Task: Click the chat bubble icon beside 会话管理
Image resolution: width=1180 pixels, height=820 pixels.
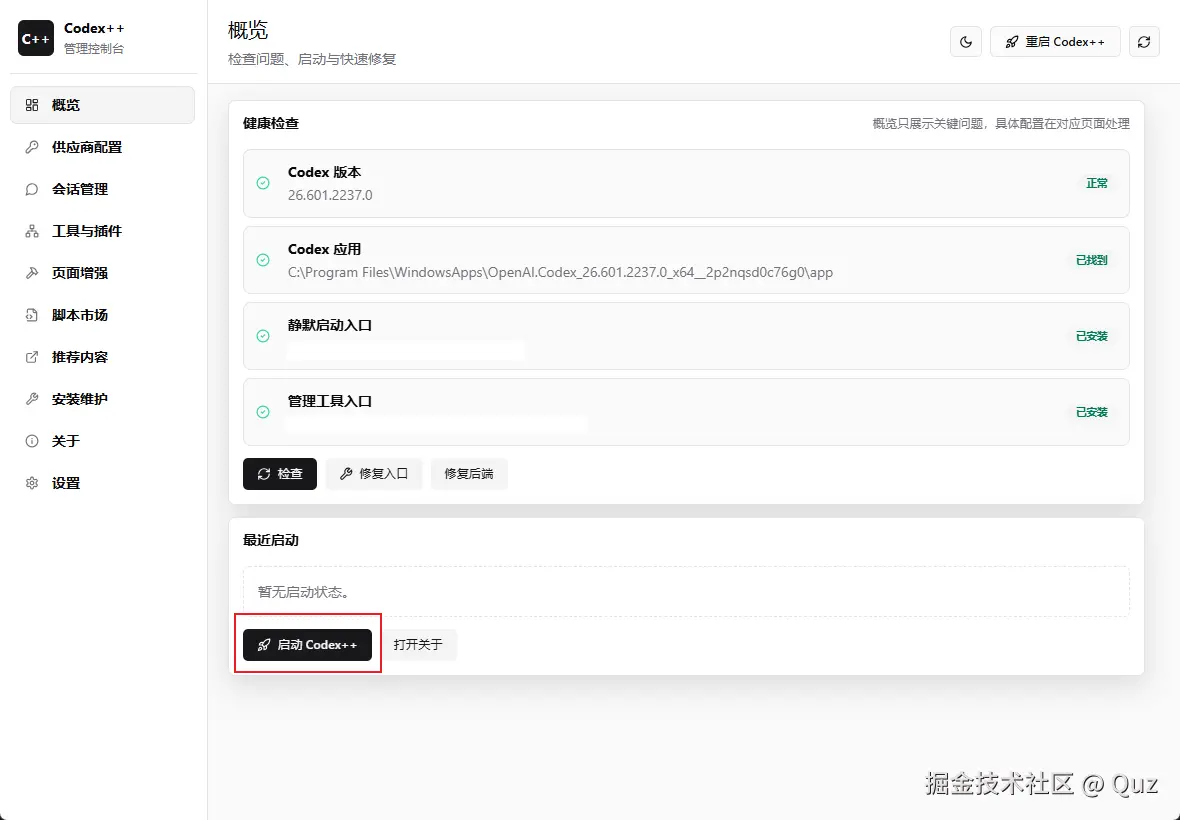Action: coord(32,190)
